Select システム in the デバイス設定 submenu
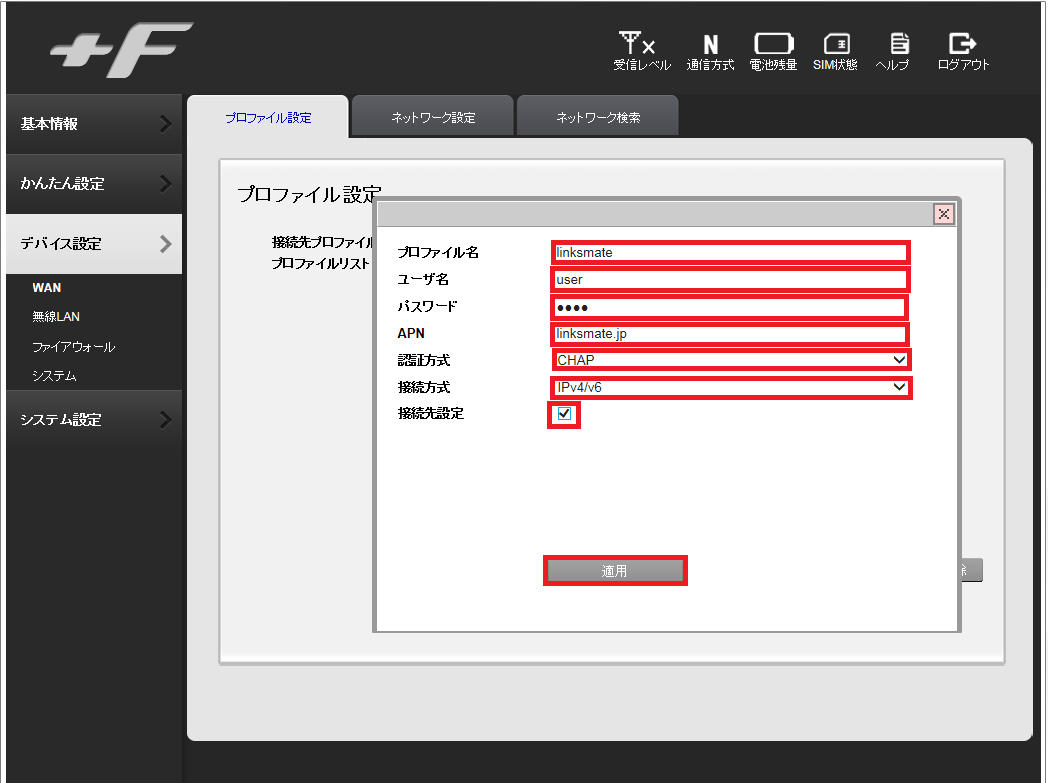 (54, 376)
